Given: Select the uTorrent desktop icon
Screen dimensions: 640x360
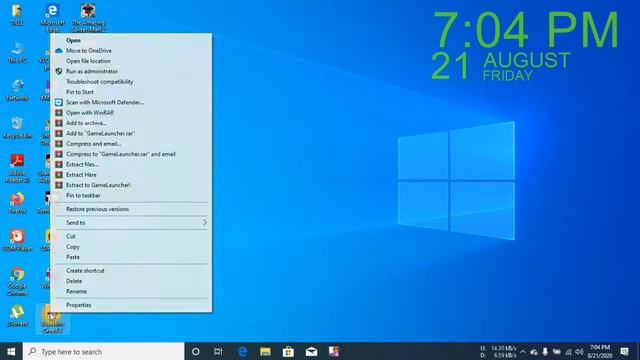Looking at the screenshot, I should (x=17, y=316).
